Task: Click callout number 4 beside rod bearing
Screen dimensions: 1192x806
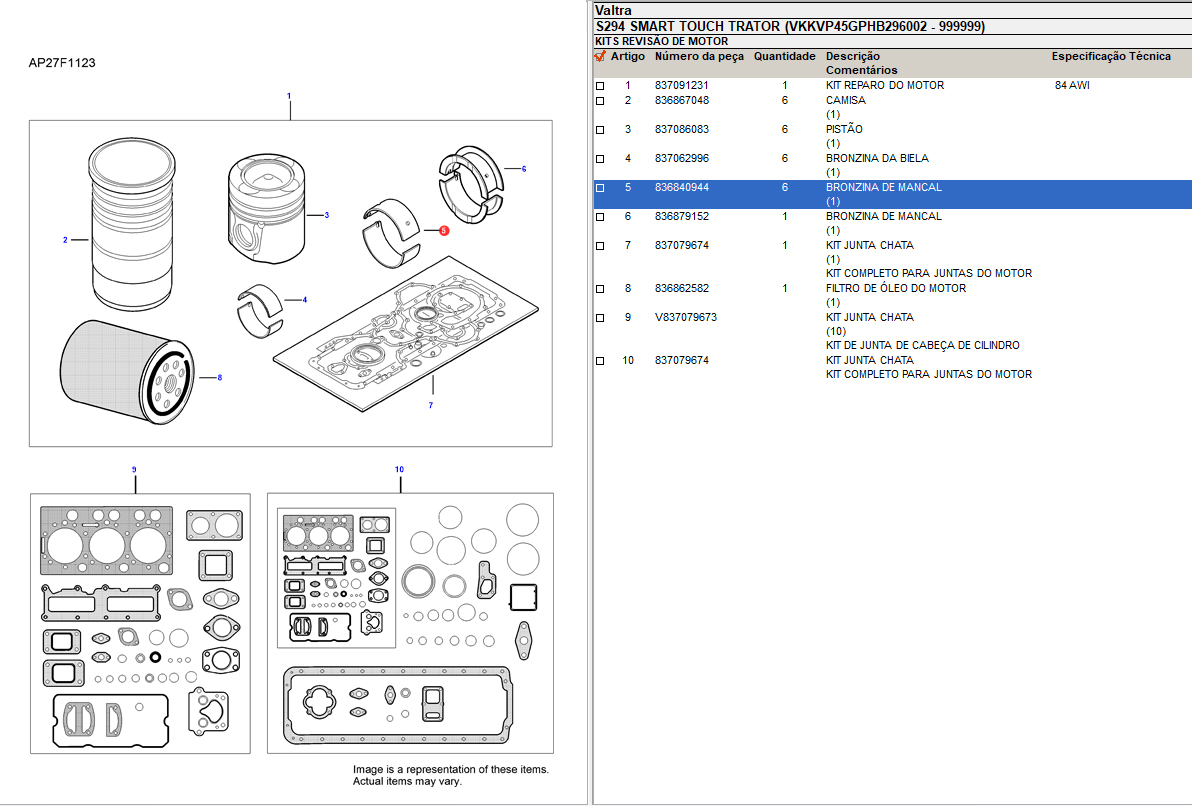Action: coord(304,300)
